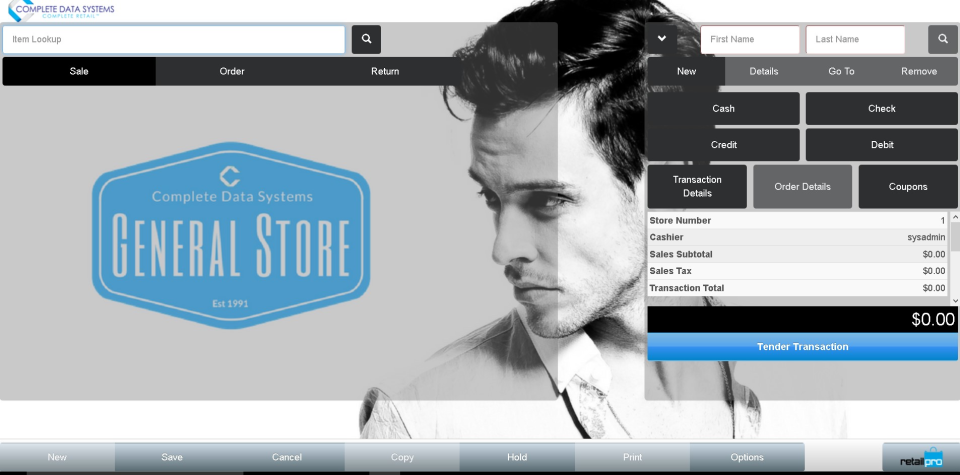Click the item lookup search magnifier icon
Viewport: 960px width, 475px height.
click(x=366, y=39)
